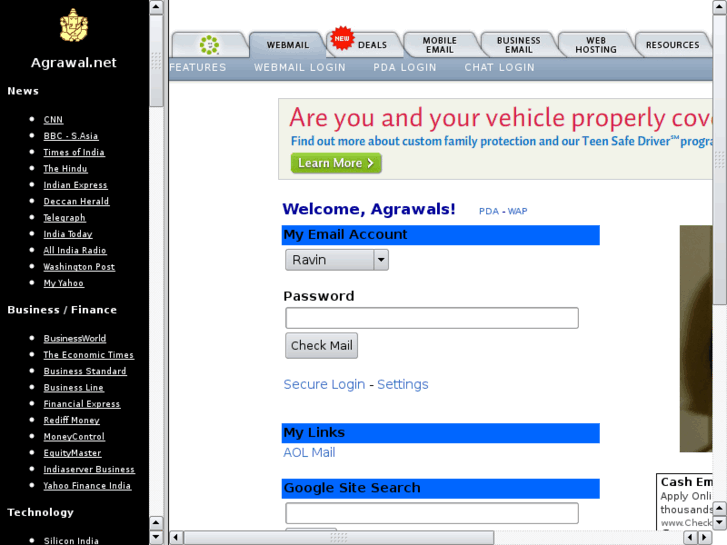
Task: Focus the Google Site Search field
Action: tap(432, 513)
